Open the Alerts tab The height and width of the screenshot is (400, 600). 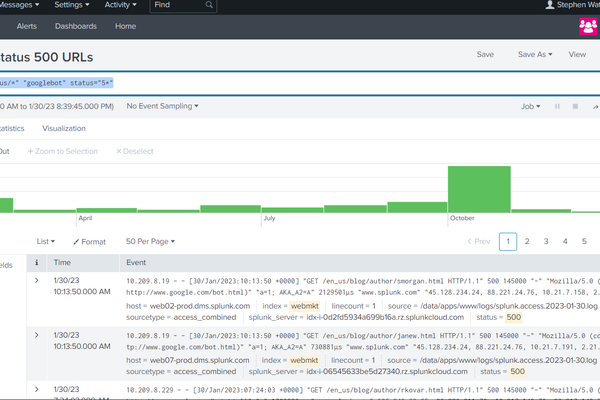[27, 26]
